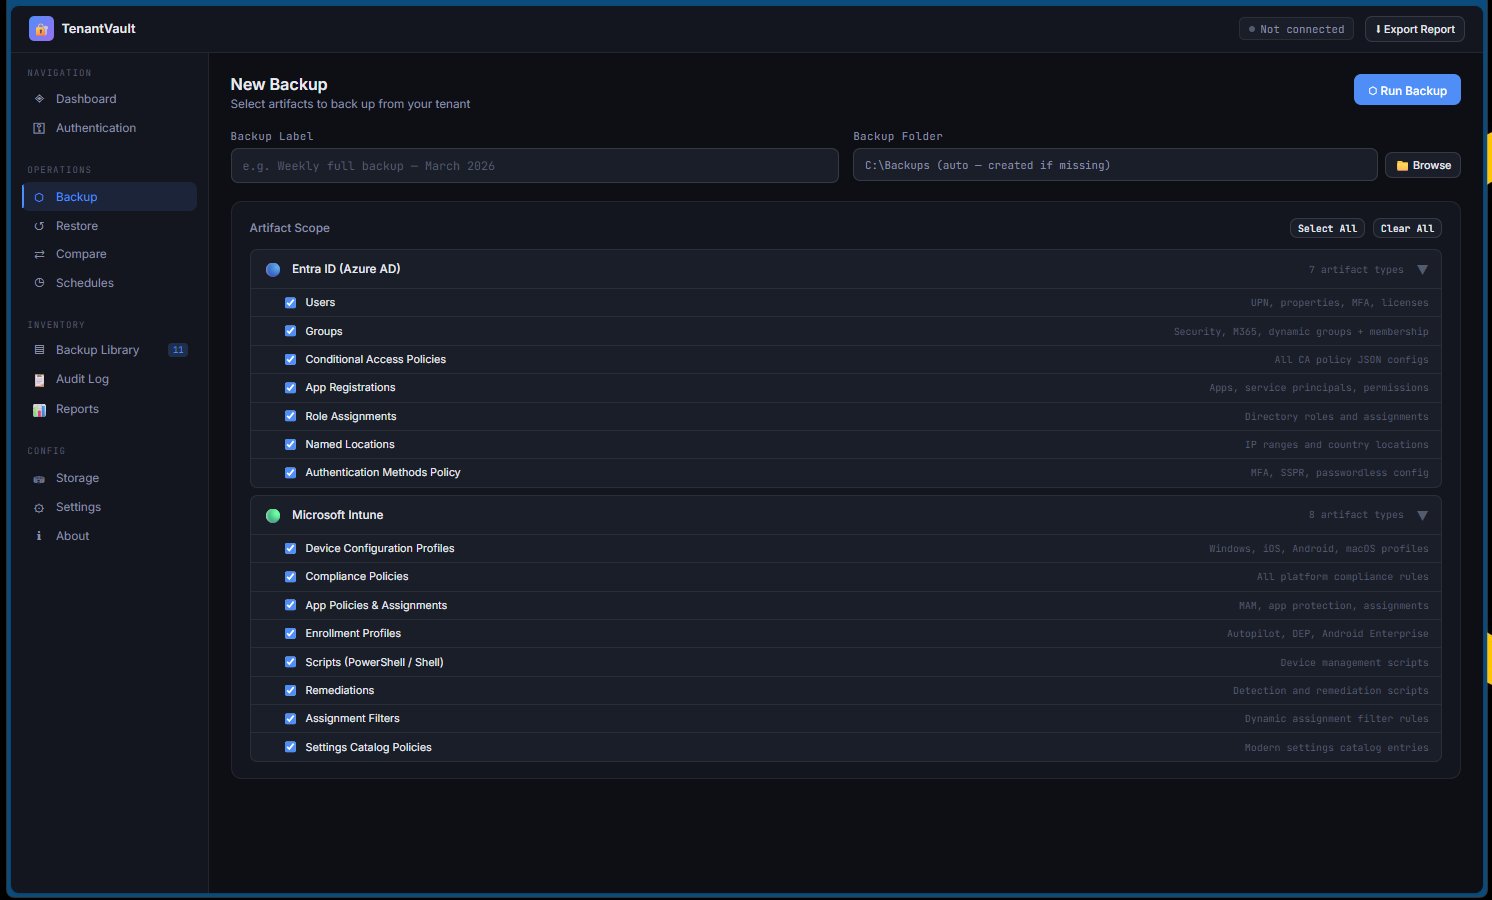Open the Backup Library

click(109, 350)
